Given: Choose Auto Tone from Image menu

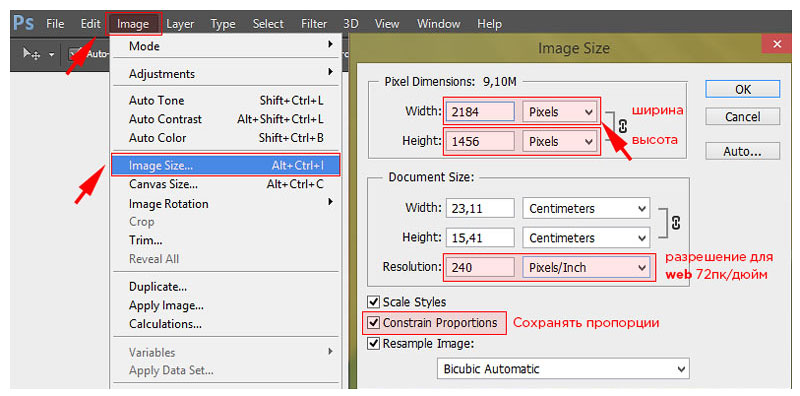Looking at the screenshot, I should pos(226,101).
